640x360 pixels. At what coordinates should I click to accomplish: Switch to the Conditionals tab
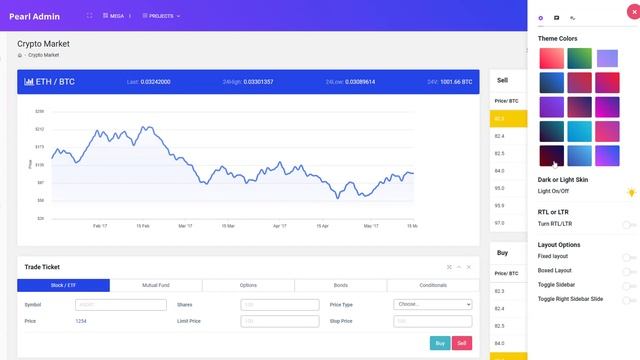point(433,285)
